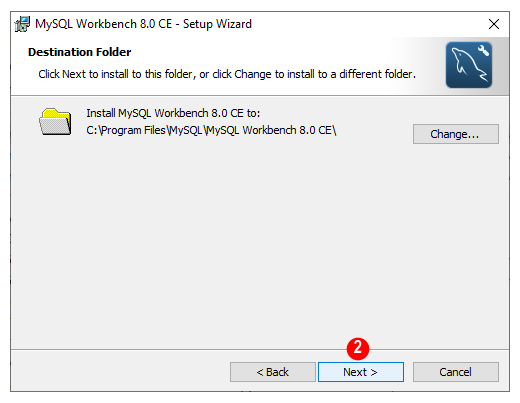
Task: Click the 'Click Next to install' instruction text
Action: tap(227, 74)
